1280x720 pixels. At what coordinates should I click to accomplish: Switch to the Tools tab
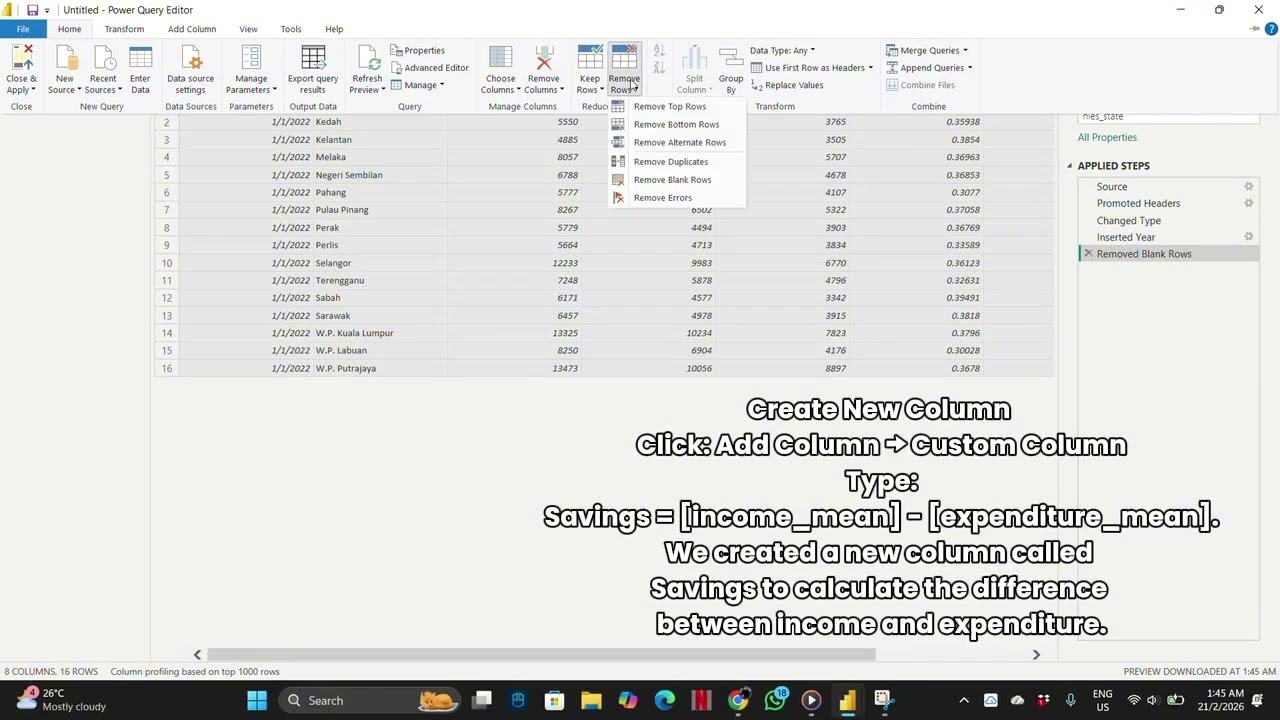point(291,29)
